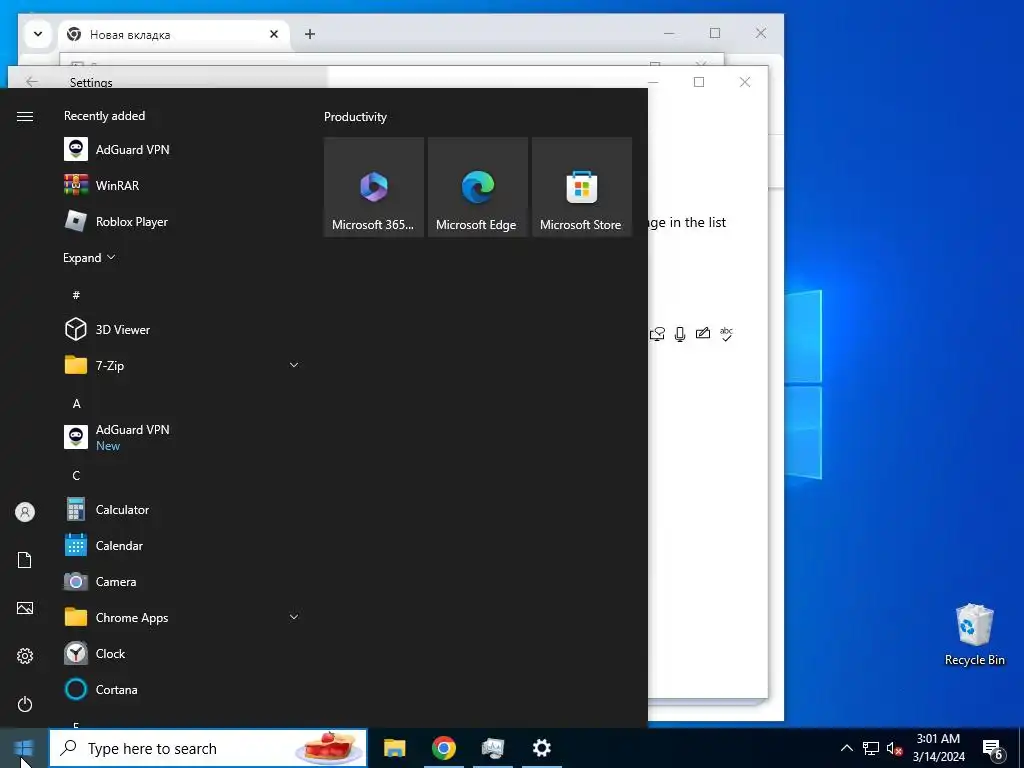Click the handwriting icon in Settings window
Image resolution: width=1024 pixels, height=768 pixels.
point(703,334)
